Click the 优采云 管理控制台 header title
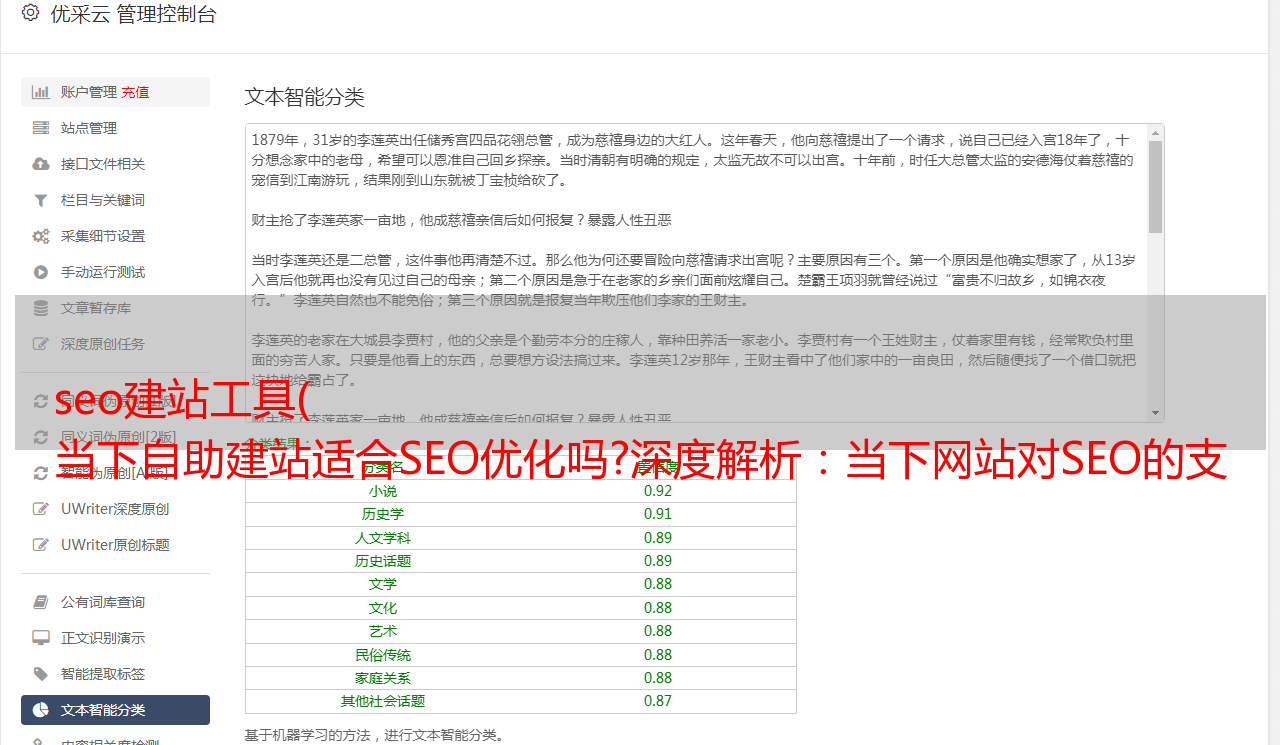 point(133,14)
